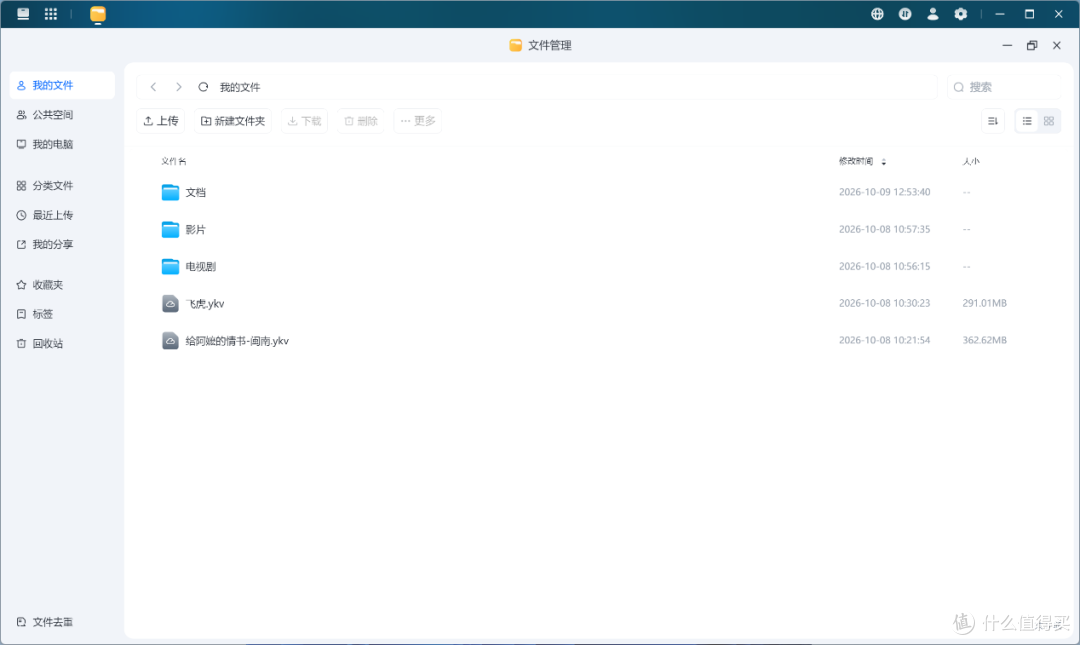This screenshot has height=645, width=1080.
Task: Click the date 2026-10-08 10:56:15
Action: (x=884, y=267)
